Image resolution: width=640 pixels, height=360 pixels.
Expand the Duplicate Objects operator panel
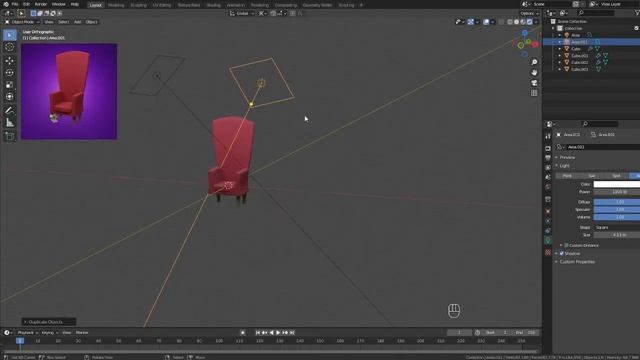pos(48,322)
